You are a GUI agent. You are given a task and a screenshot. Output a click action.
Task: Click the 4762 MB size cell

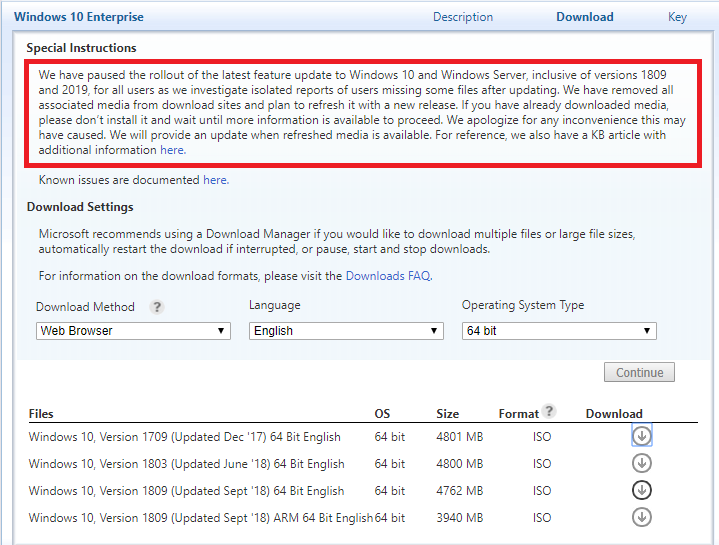(459, 491)
